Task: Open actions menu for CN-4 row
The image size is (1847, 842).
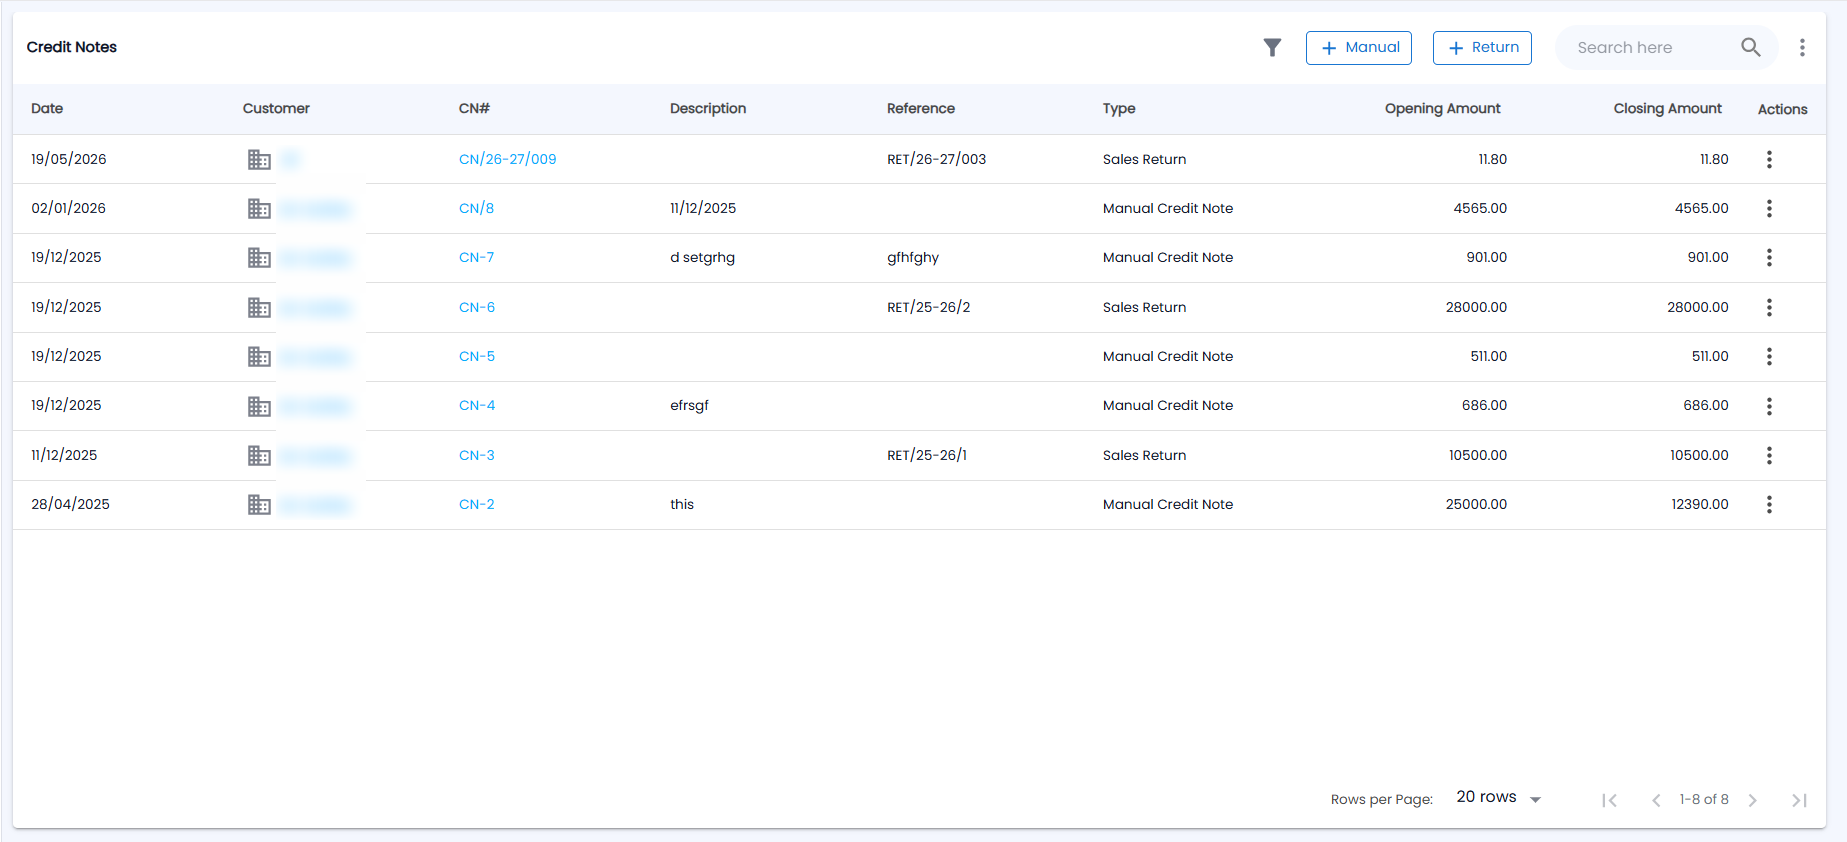Action: pyautogui.click(x=1769, y=406)
